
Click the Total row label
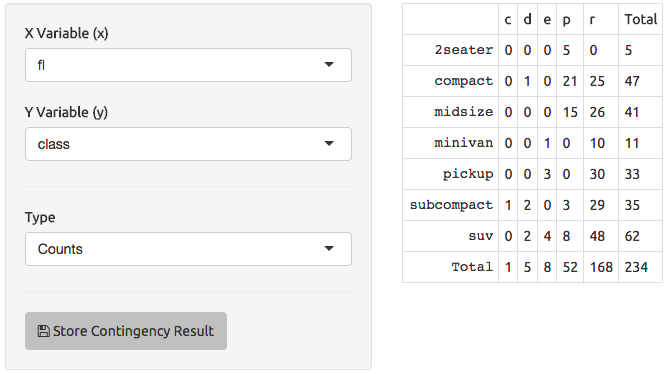point(472,267)
